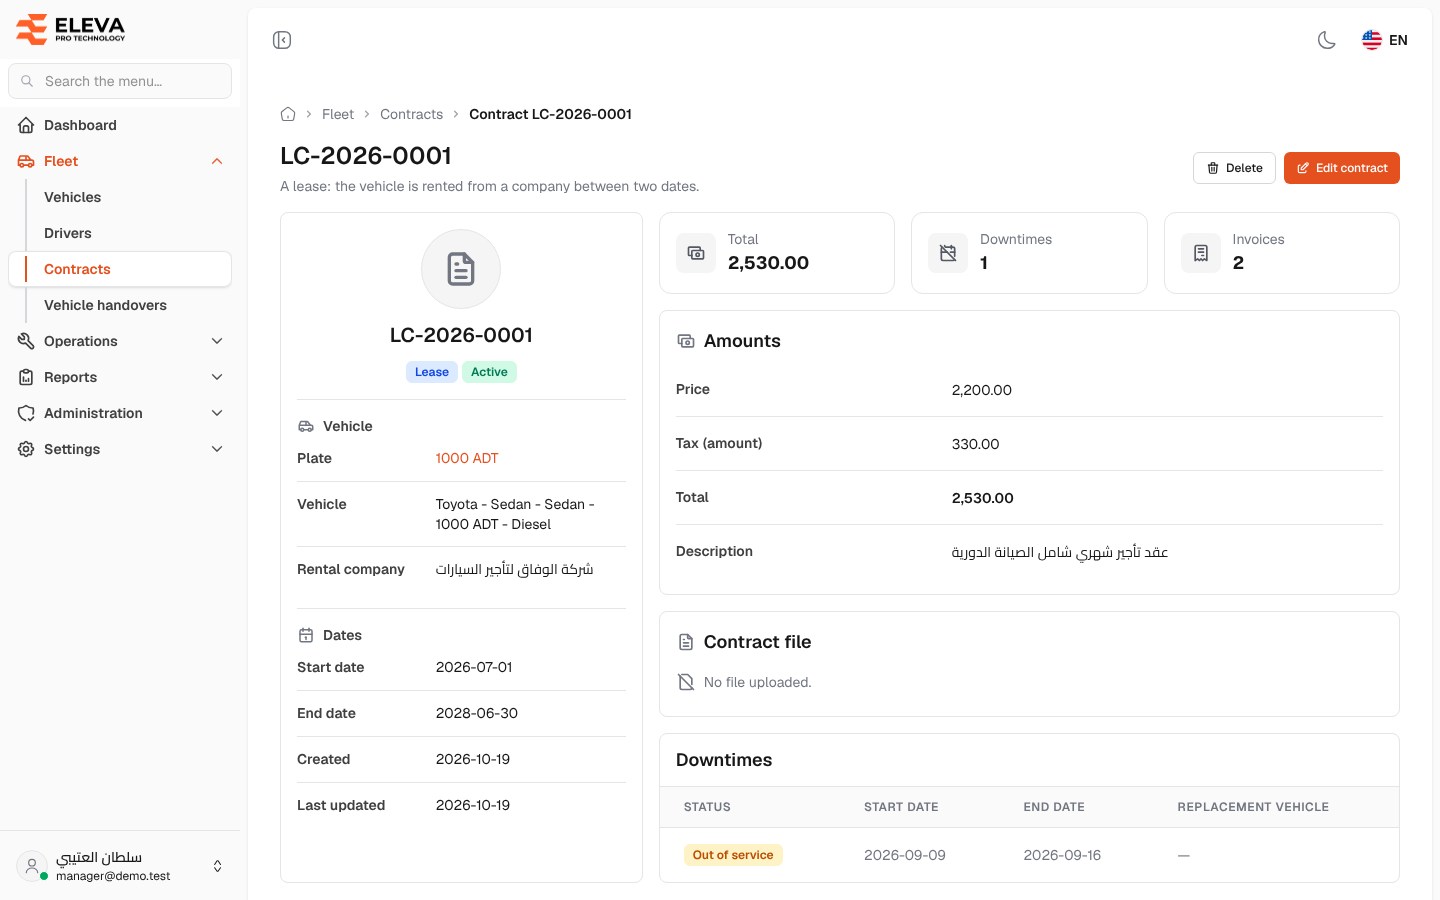Viewport: 1440px width, 900px height.
Task: Open Vehicles in the Fleet submenu
Action: tap(72, 197)
